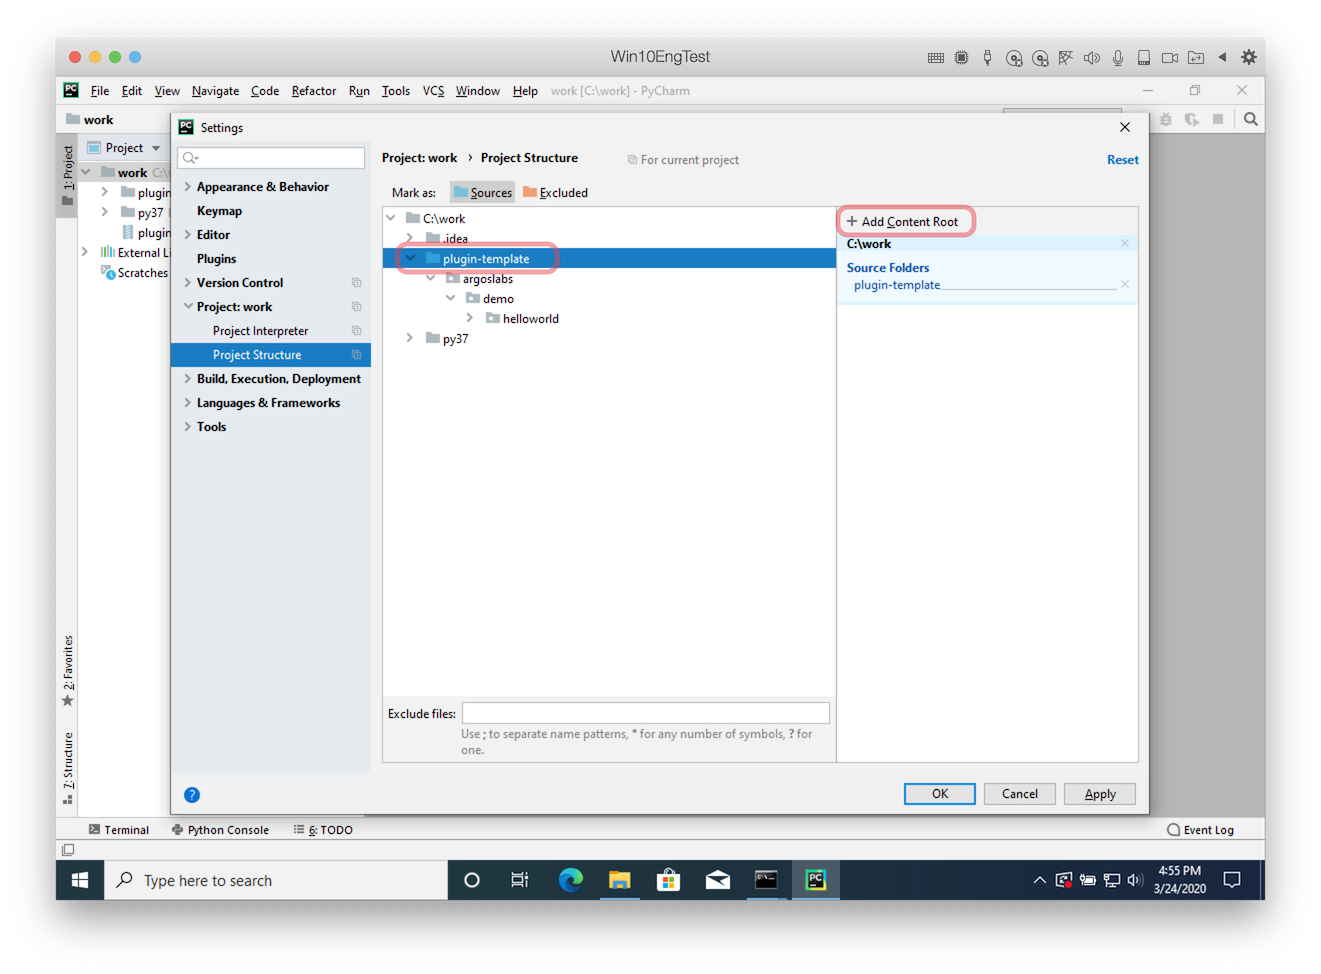Viewport: 1321px width, 974px height.
Task: Show hidden tray icons chevron
Action: point(1040,880)
